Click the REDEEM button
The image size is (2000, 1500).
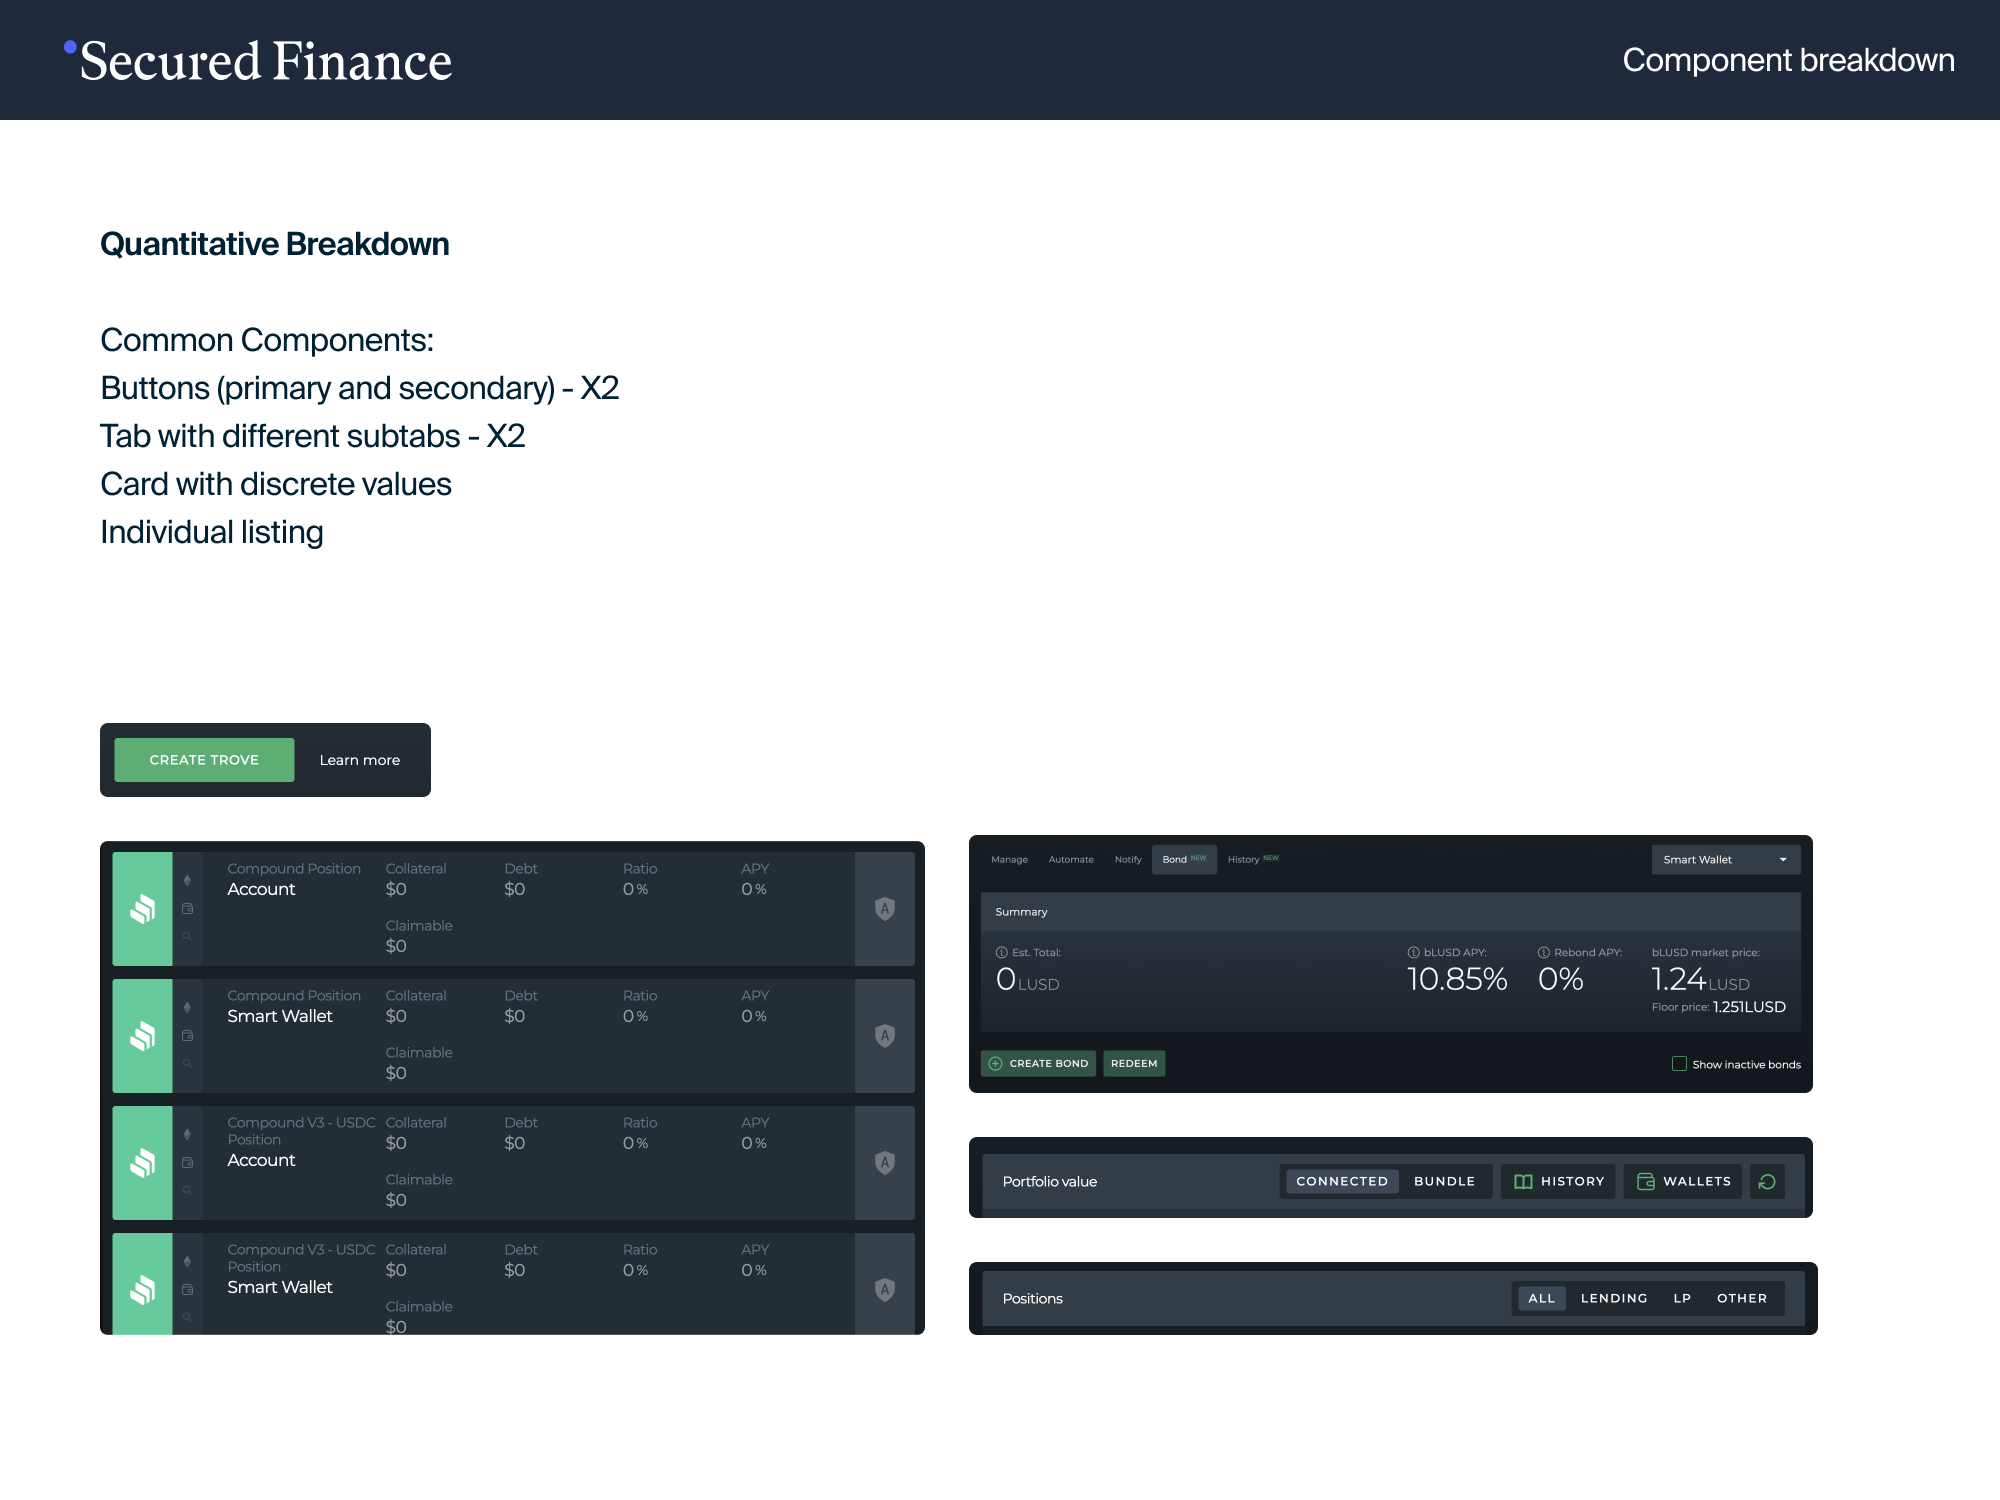point(1134,1064)
